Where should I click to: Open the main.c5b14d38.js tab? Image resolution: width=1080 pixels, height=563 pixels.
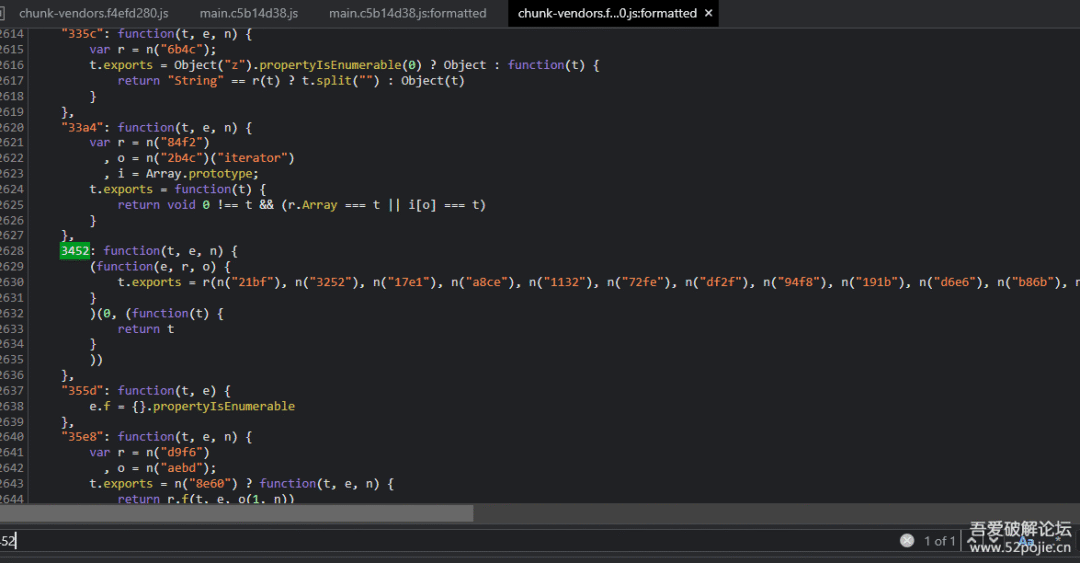click(x=248, y=13)
